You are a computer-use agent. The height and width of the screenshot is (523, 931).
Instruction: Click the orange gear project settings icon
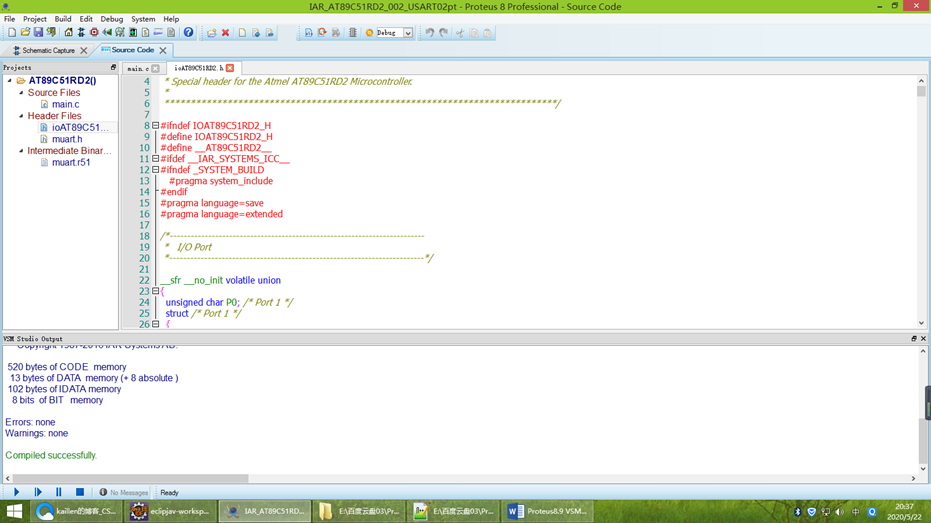click(x=369, y=33)
